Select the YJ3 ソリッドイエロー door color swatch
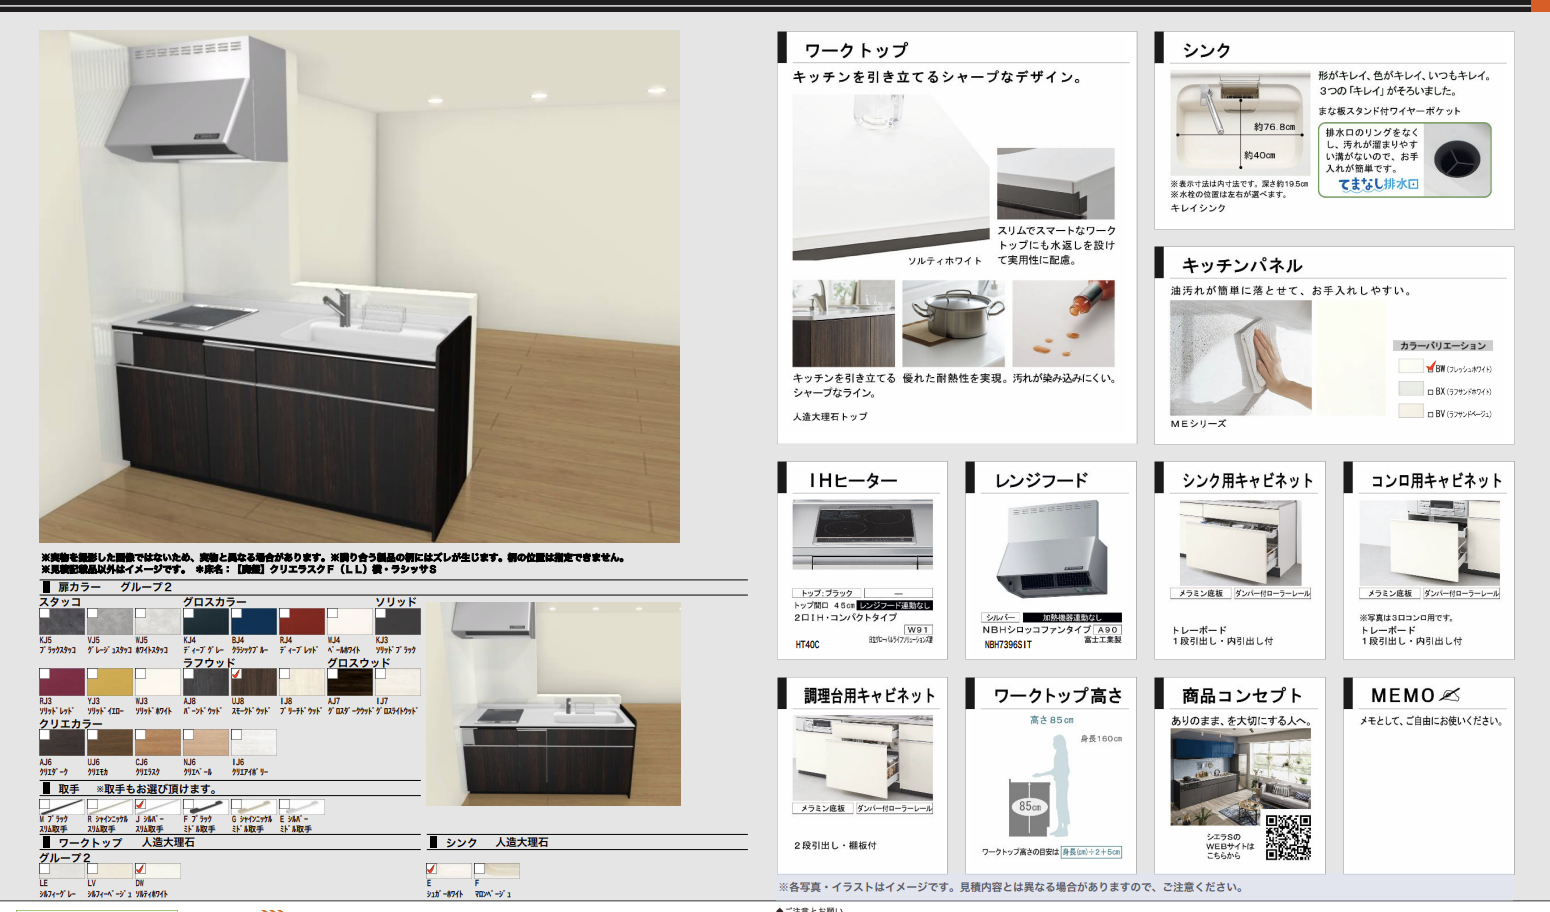 110,682
